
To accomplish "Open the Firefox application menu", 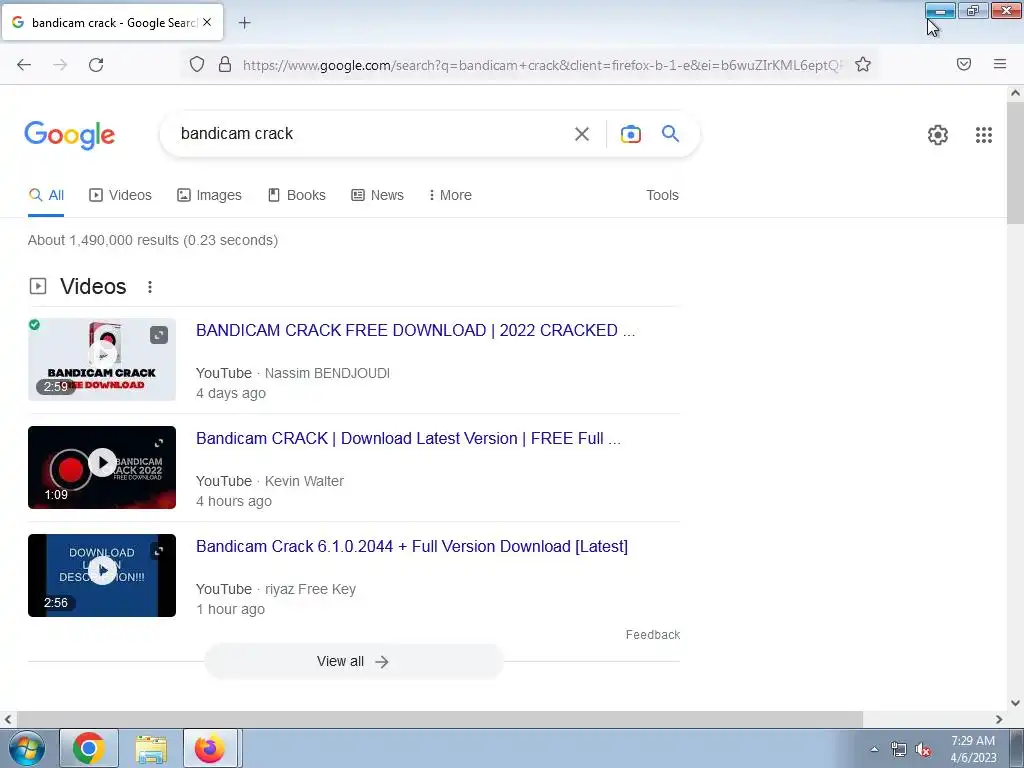I will [1000, 64].
